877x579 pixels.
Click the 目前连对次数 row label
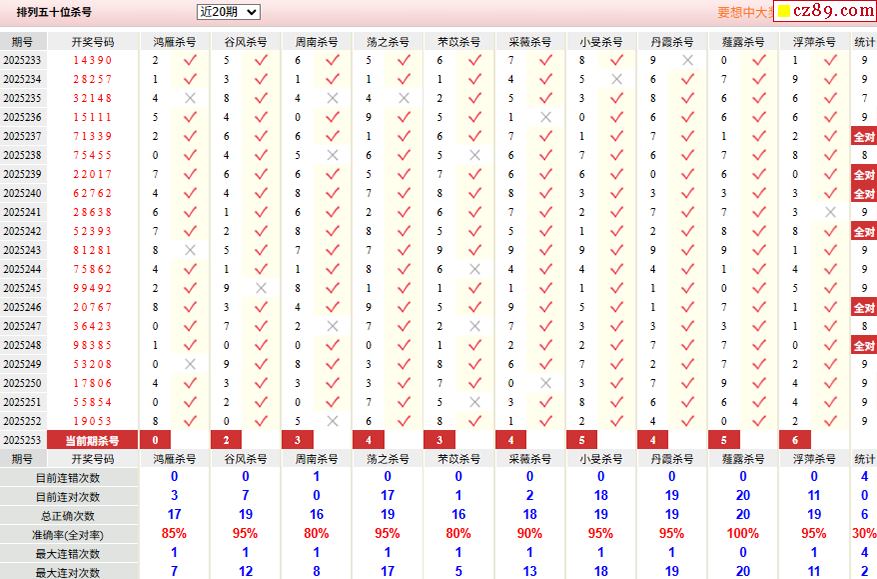[68, 497]
